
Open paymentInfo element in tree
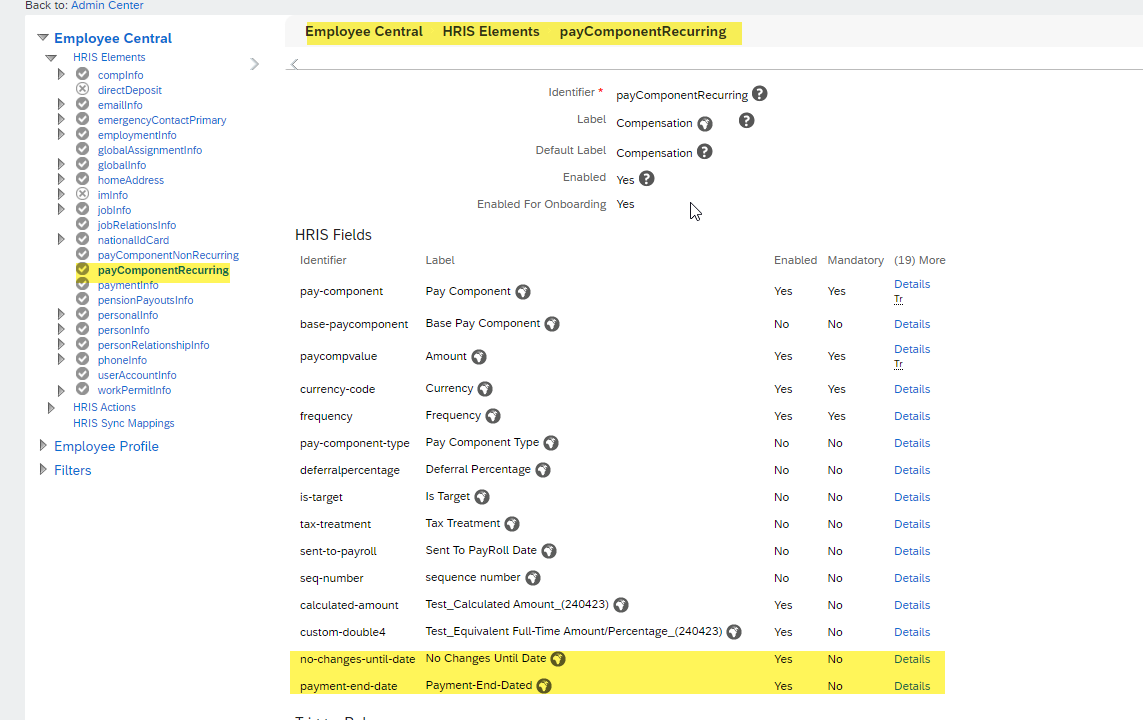click(128, 285)
